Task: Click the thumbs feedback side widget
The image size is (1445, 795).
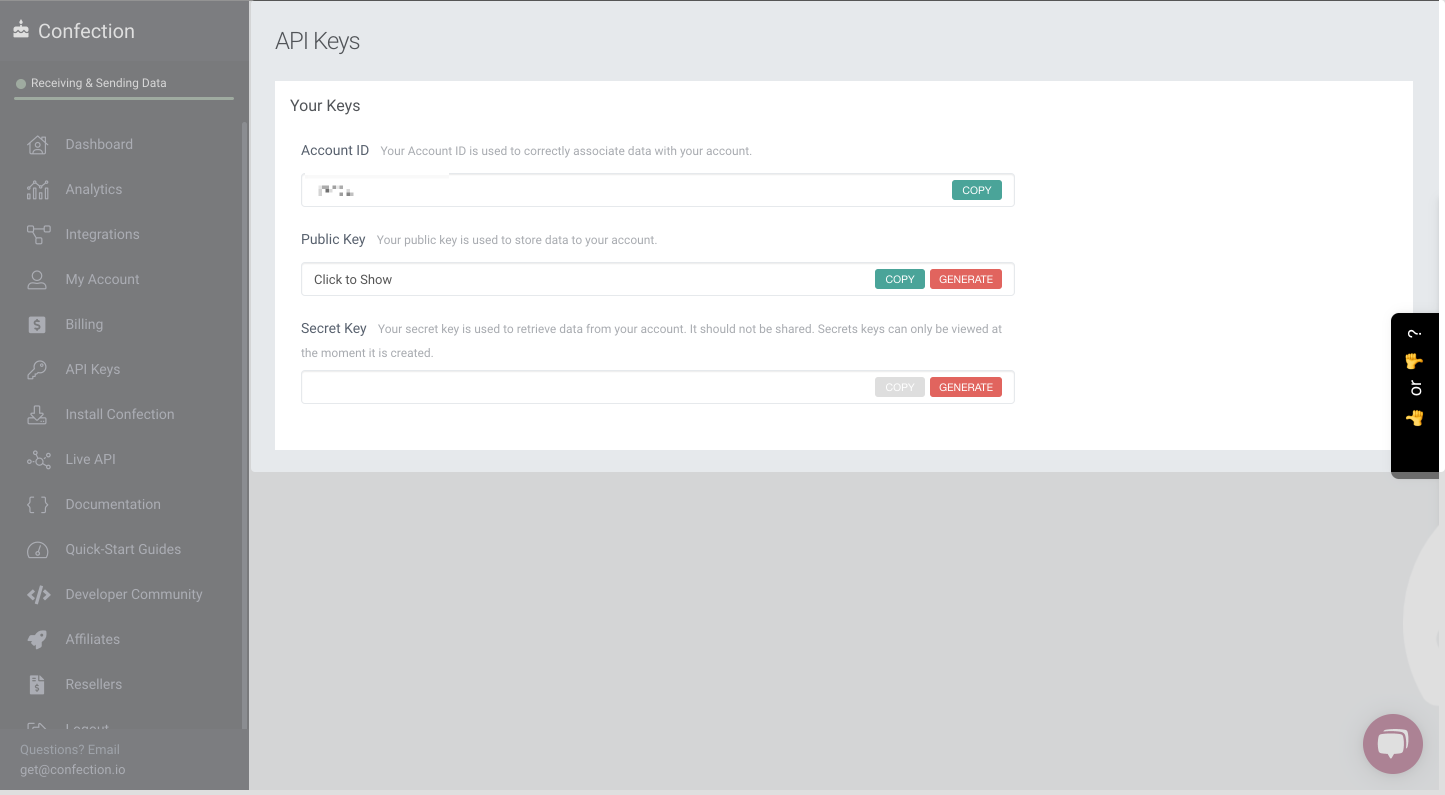Action: (1415, 390)
